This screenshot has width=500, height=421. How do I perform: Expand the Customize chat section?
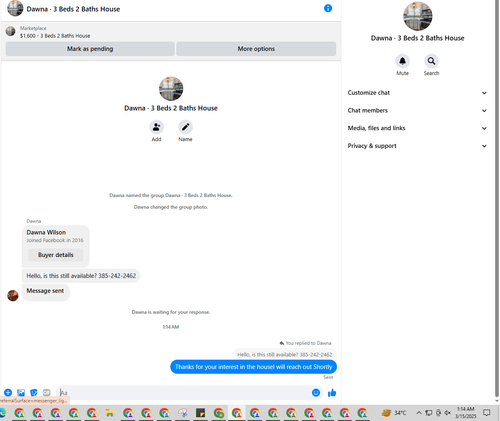coord(417,93)
